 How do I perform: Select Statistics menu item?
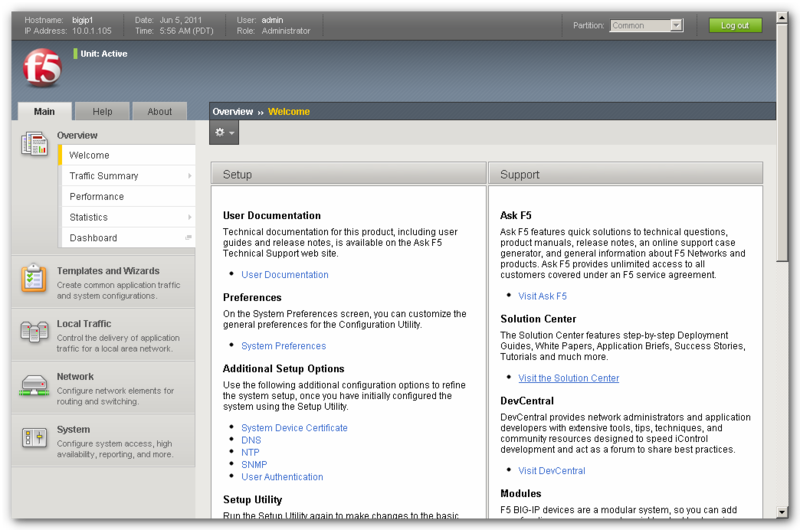tap(128, 217)
